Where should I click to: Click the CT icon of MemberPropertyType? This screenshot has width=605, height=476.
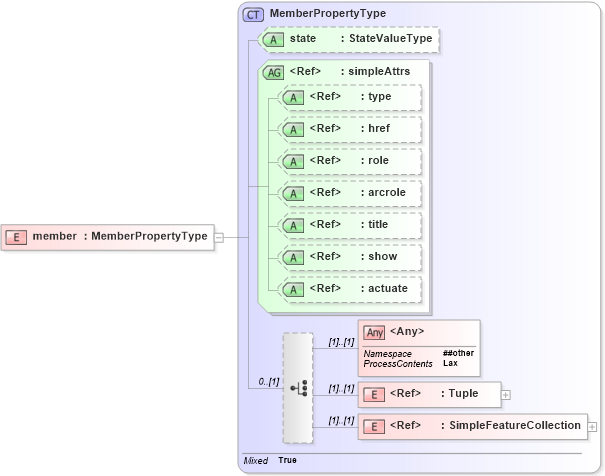pos(253,15)
